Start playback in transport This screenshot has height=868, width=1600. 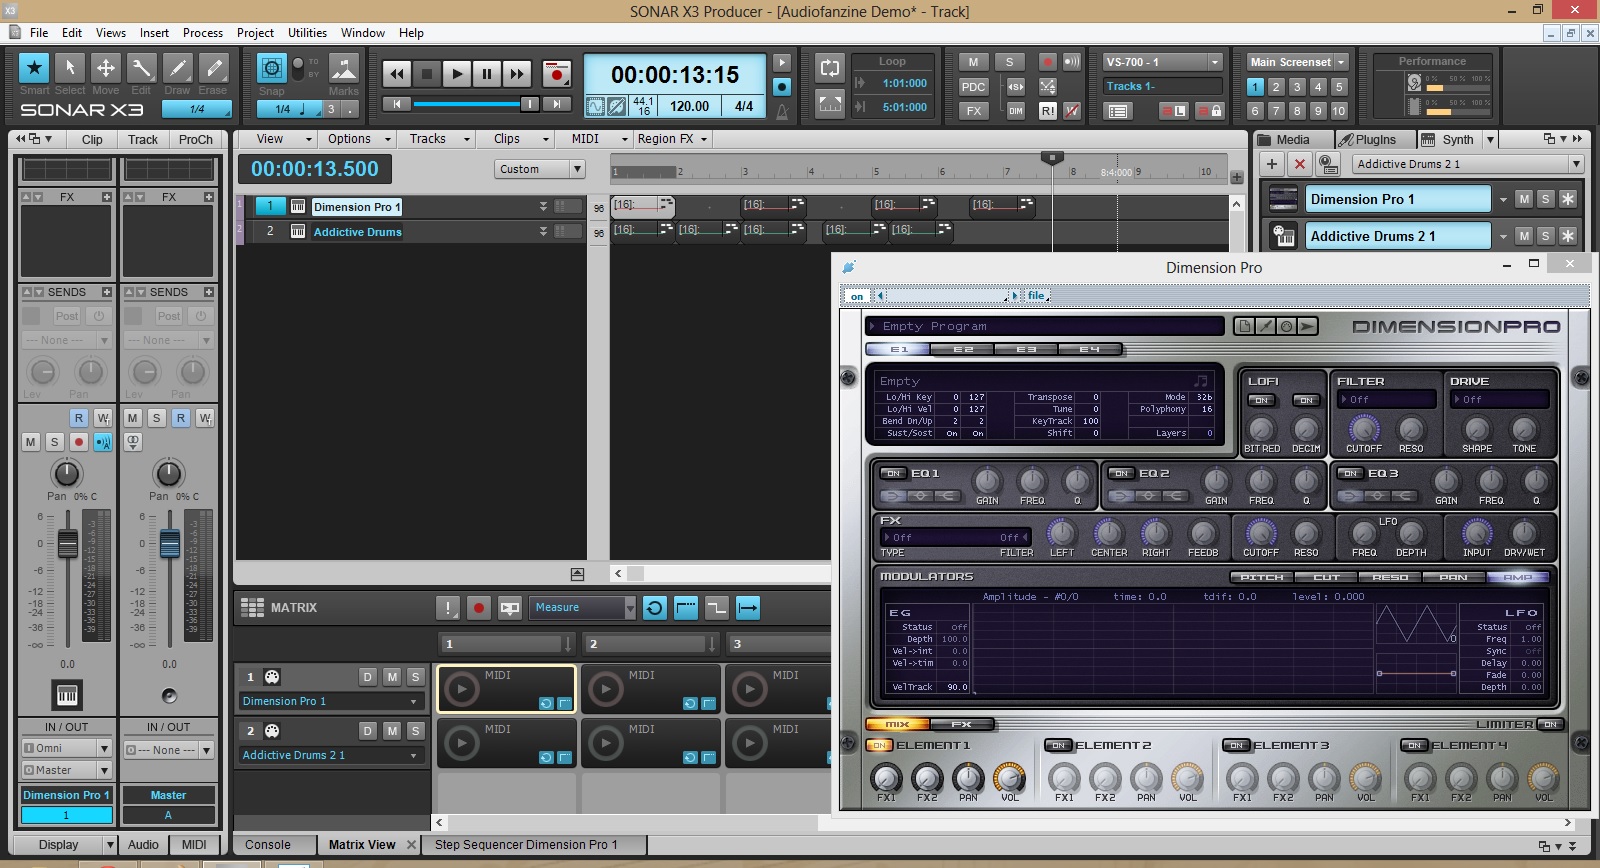[457, 73]
